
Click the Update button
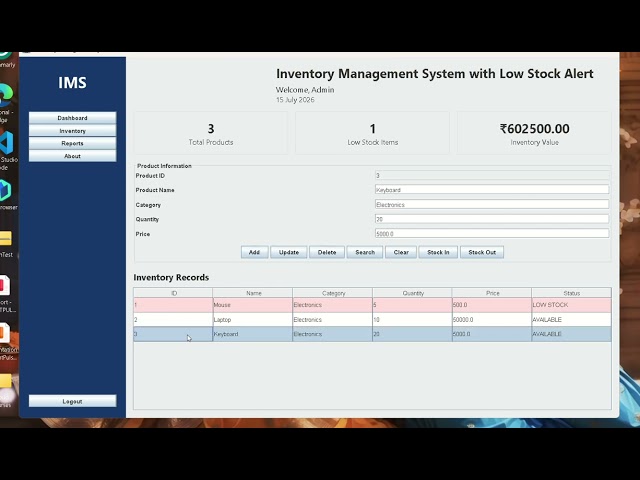[x=289, y=252]
